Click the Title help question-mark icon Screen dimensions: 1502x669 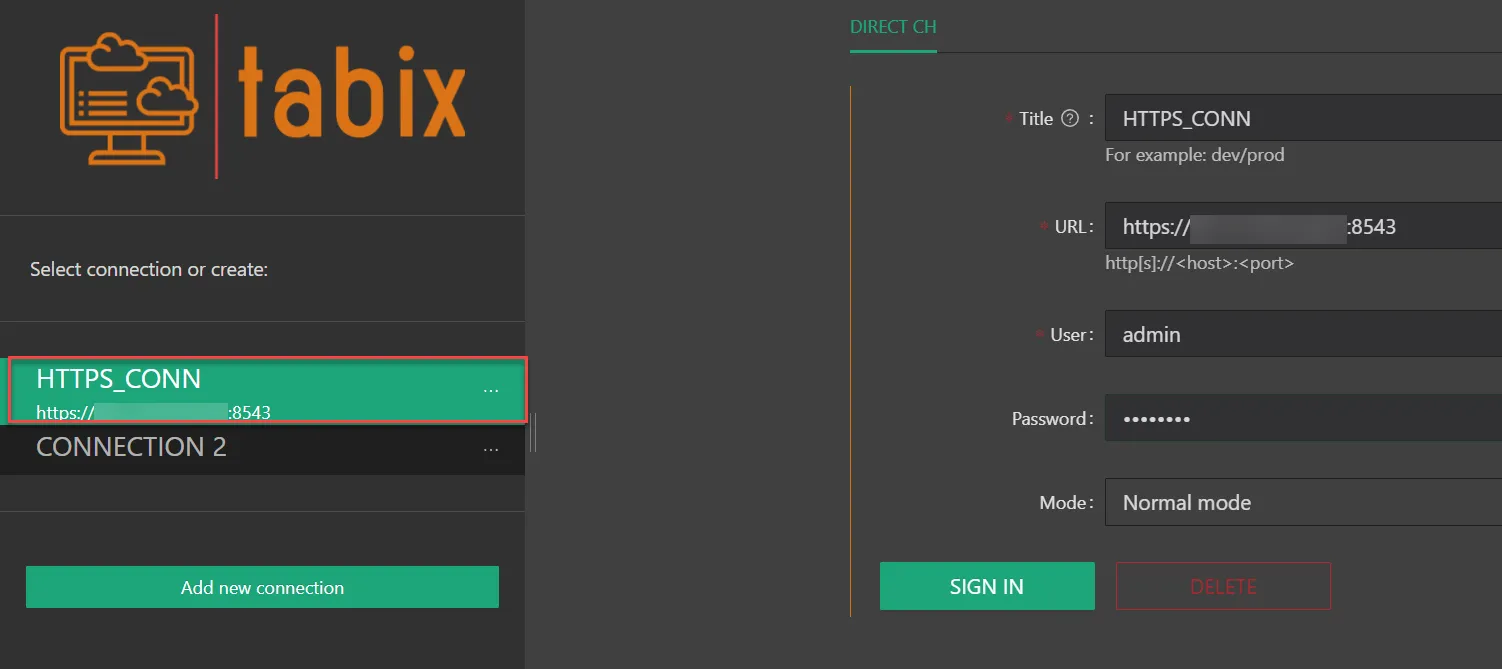tap(1070, 119)
